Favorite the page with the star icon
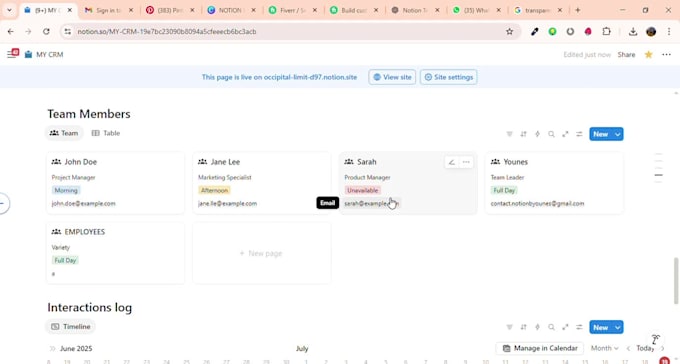The width and height of the screenshot is (680, 364). point(648,54)
